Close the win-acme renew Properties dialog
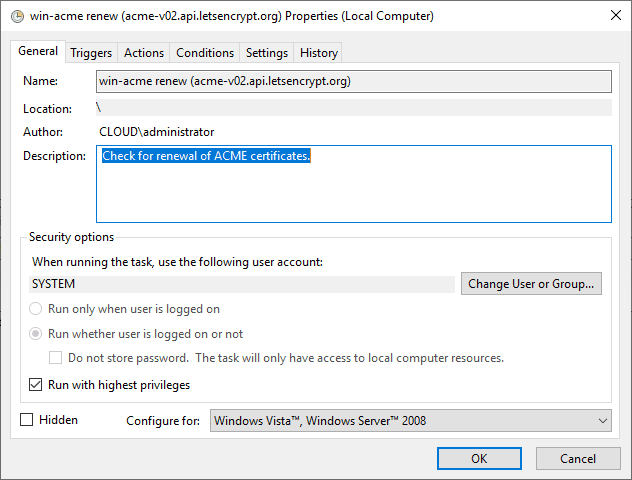632x480 pixels. (610, 17)
